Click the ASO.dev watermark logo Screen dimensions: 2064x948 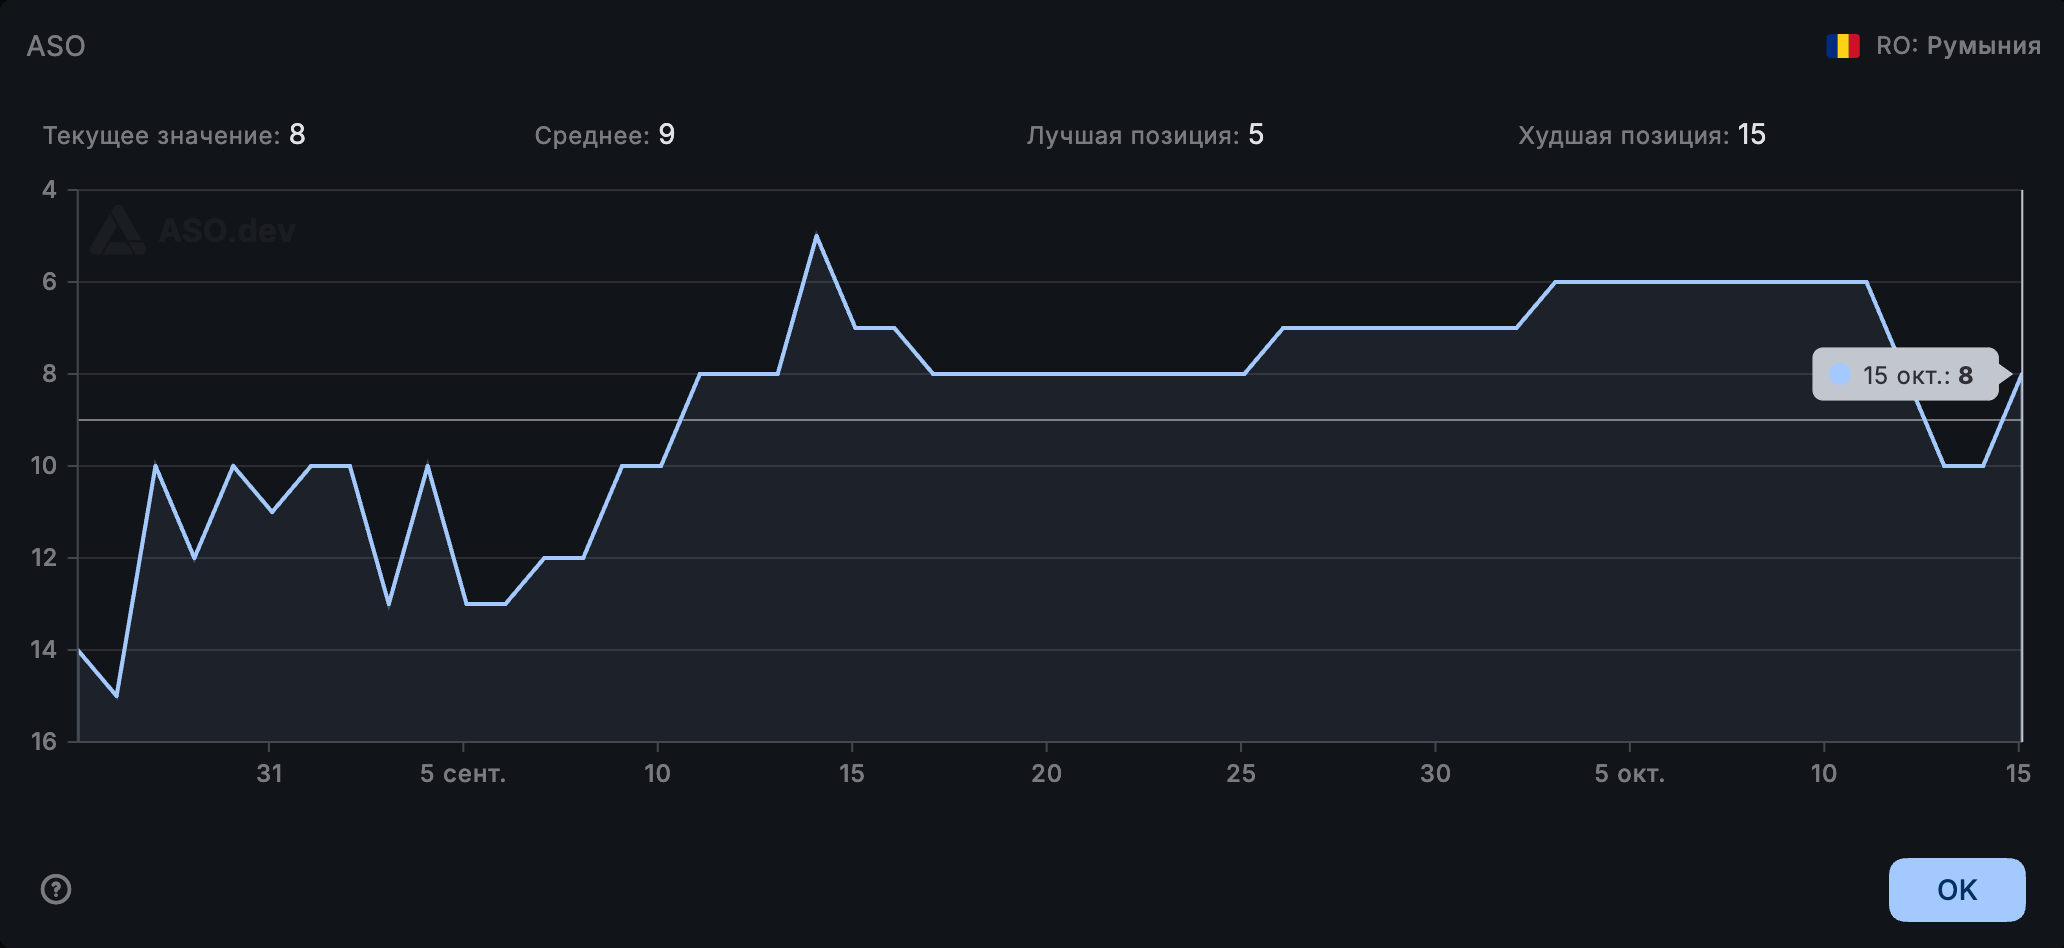(193, 231)
